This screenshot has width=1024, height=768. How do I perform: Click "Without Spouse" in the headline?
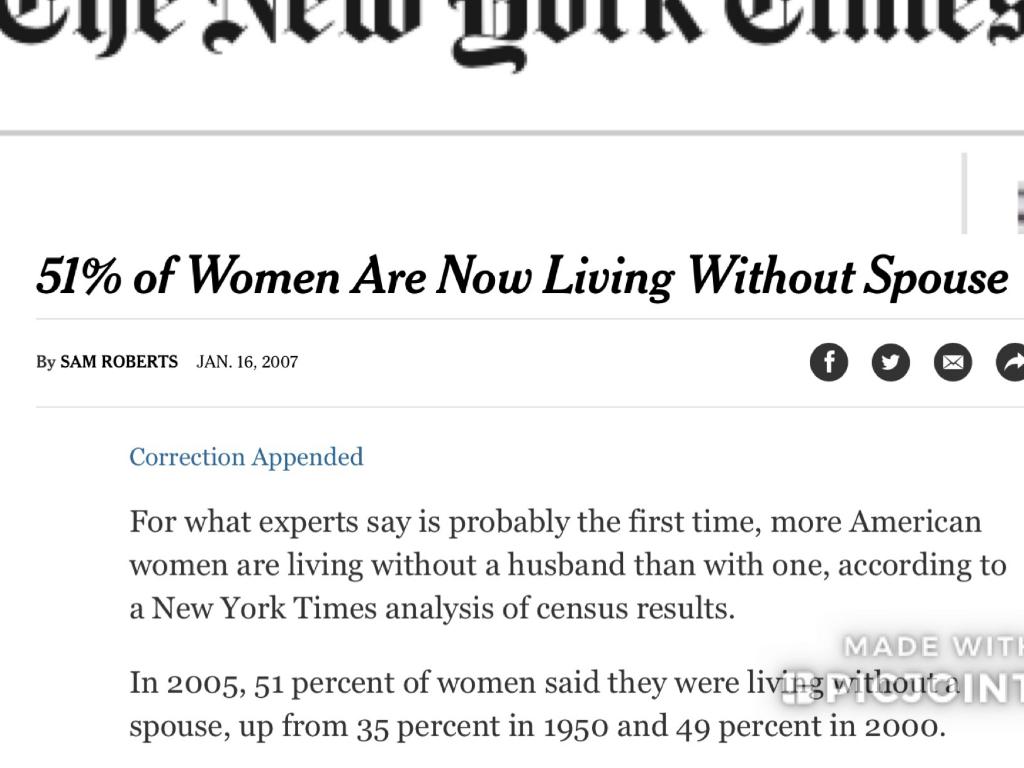(848, 277)
